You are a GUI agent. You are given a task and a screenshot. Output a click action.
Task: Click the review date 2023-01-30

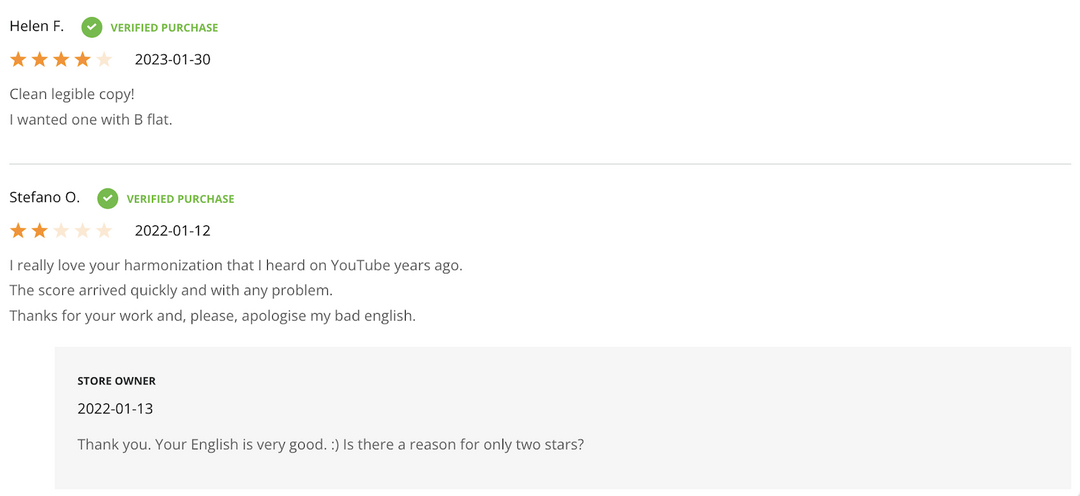click(172, 60)
